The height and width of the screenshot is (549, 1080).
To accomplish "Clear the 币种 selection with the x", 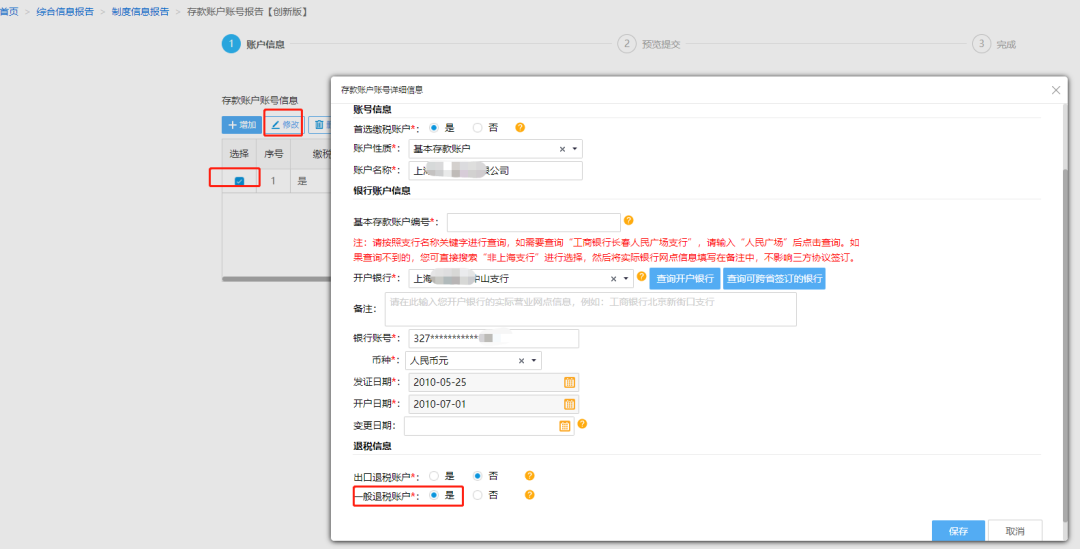I will (x=521, y=360).
